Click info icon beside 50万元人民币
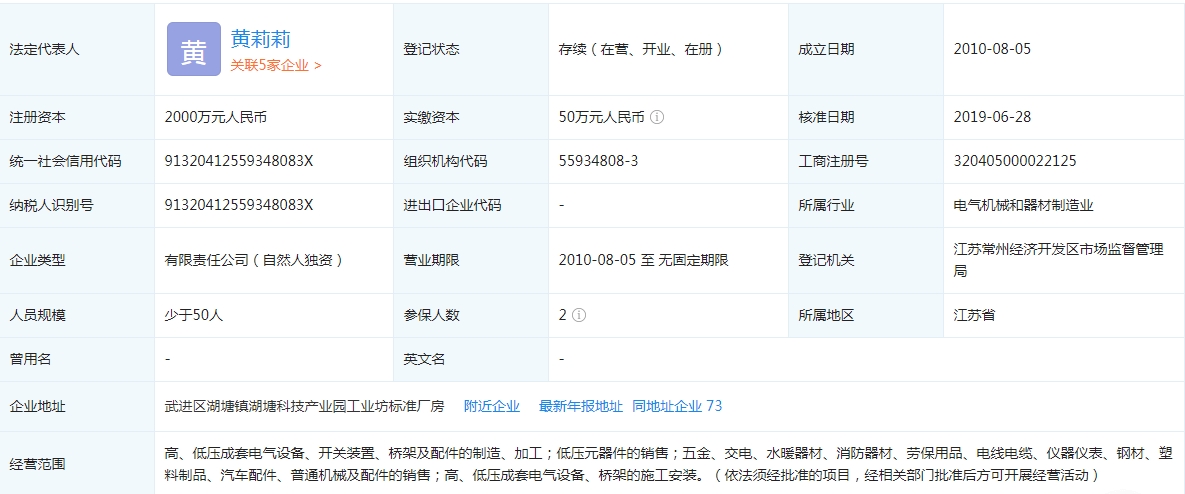The height and width of the screenshot is (494, 1185). [x=657, y=117]
